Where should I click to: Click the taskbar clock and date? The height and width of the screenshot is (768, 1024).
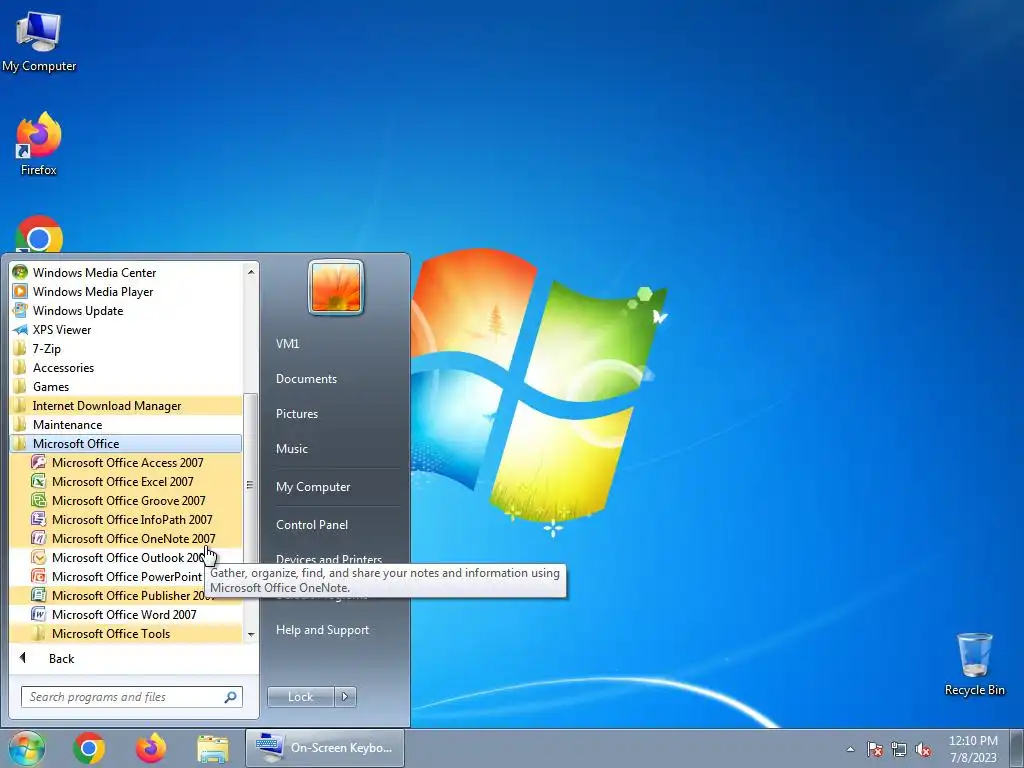click(973, 749)
